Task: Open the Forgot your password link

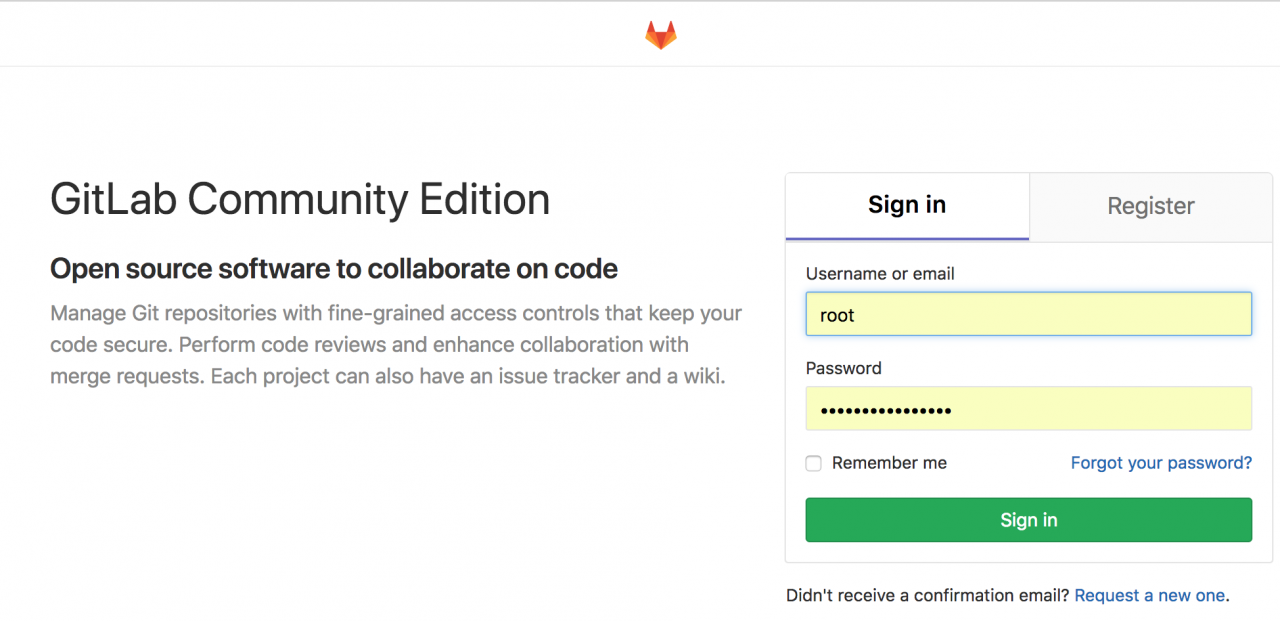Action: [1161, 463]
